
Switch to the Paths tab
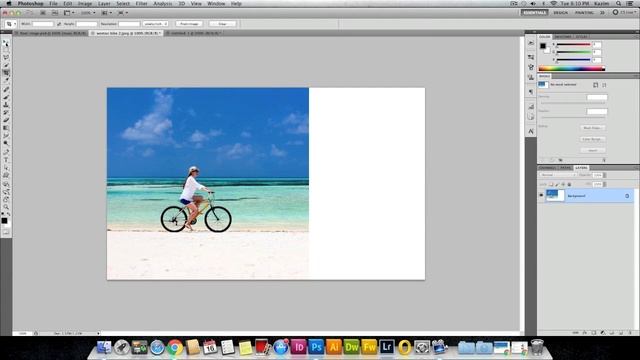click(x=565, y=168)
